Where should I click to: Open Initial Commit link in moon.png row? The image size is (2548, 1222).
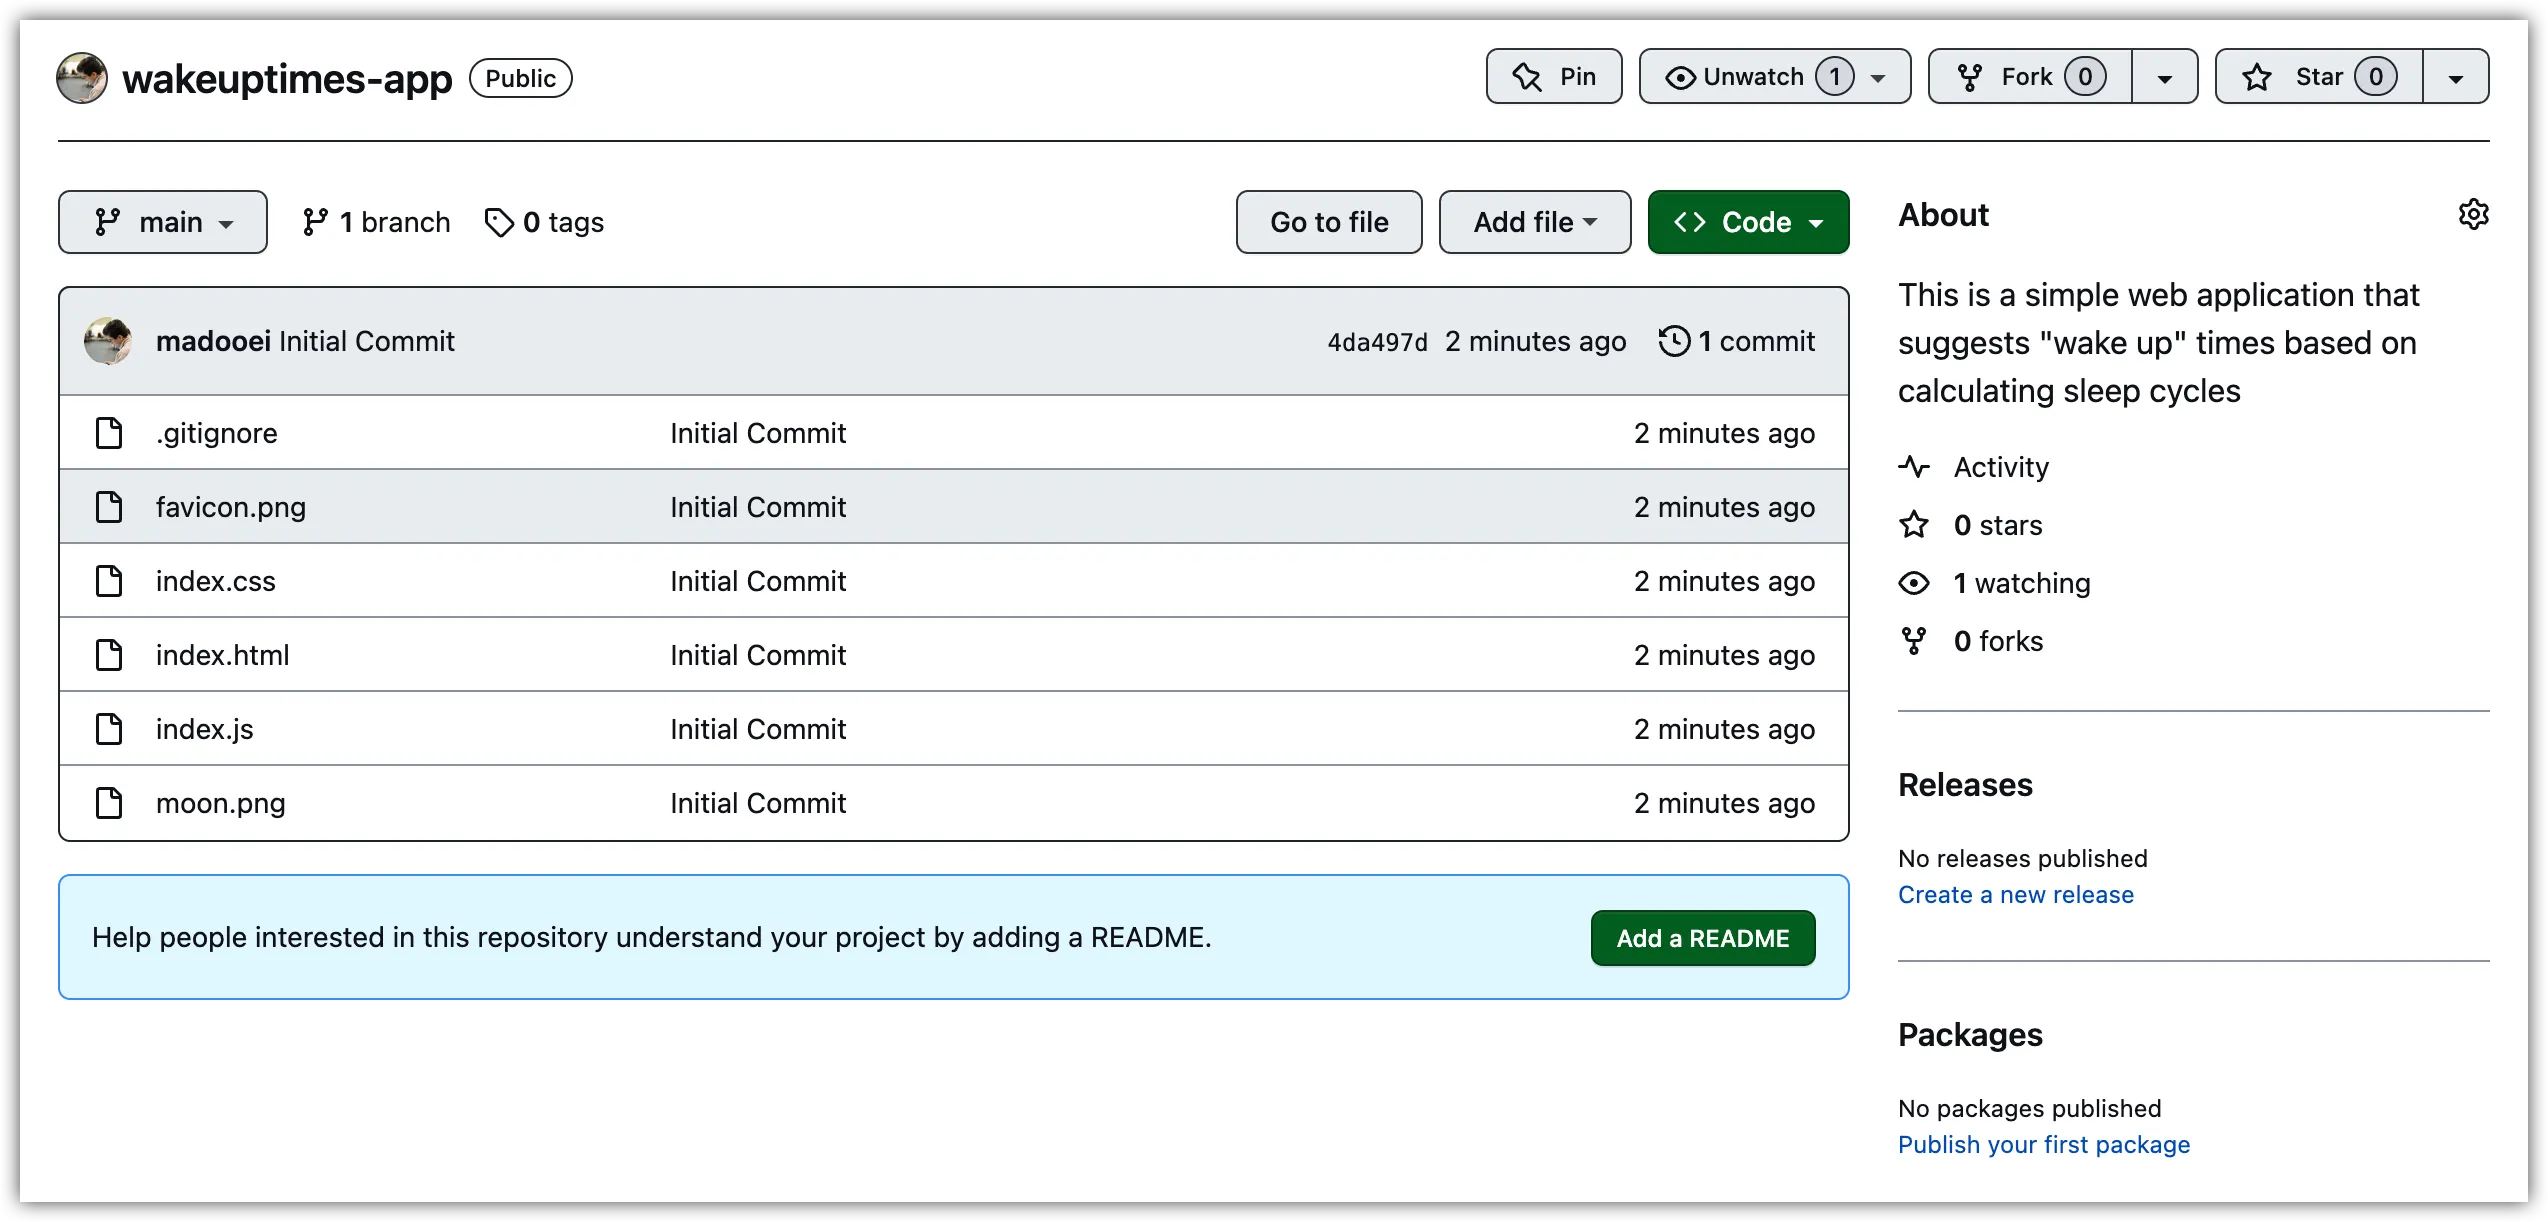[758, 803]
